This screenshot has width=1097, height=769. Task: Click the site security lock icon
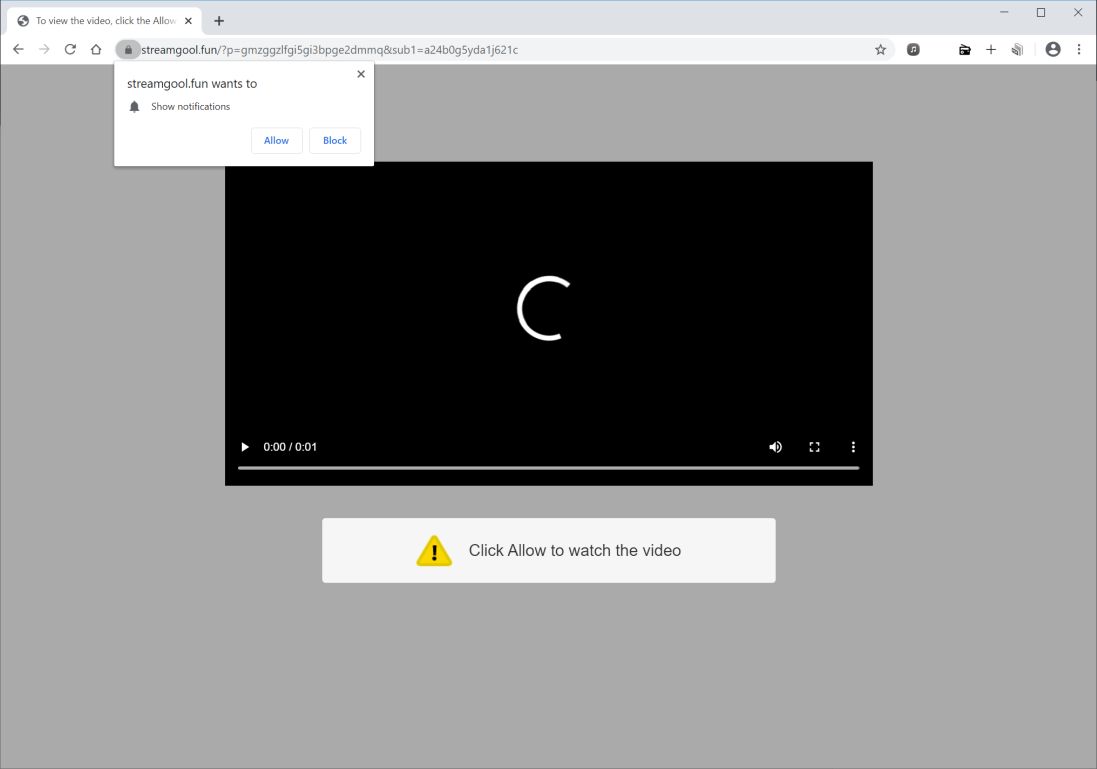[x=127, y=49]
